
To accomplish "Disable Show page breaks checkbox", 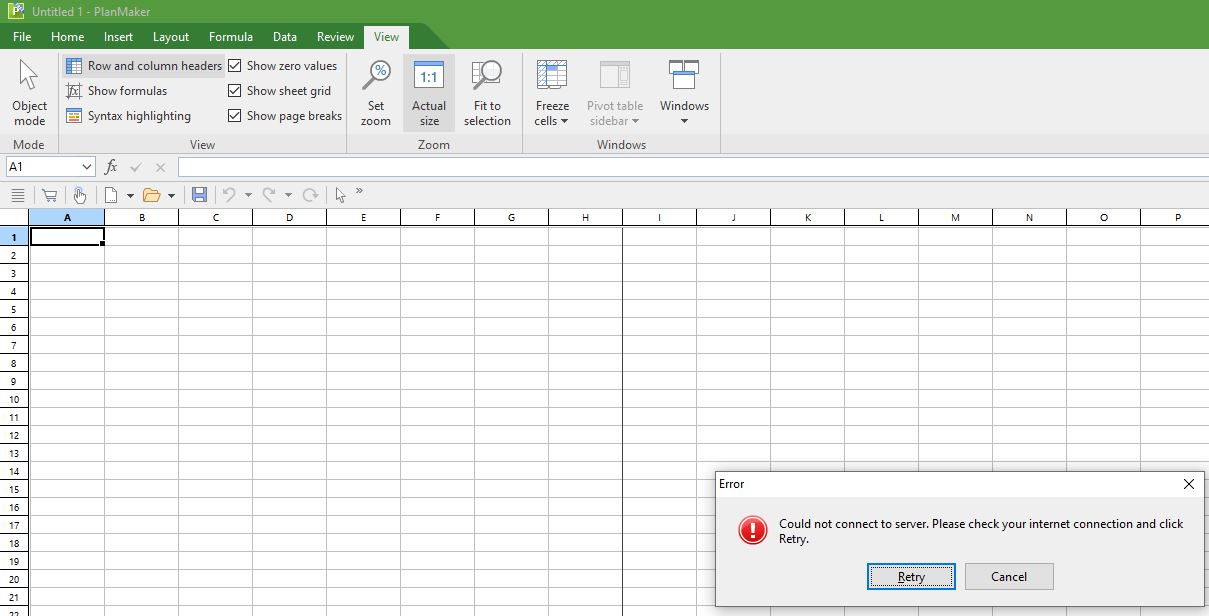I will 235,116.
